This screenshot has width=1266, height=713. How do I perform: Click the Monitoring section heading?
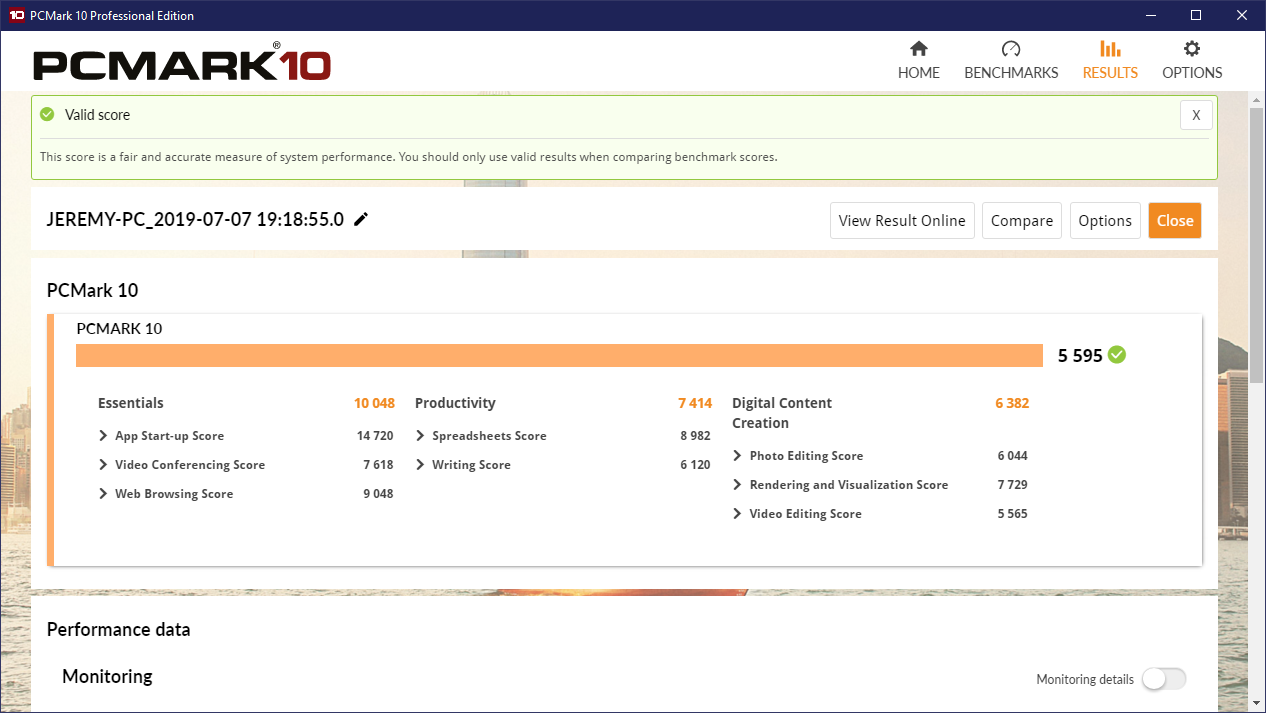pyautogui.click(x=107, y=676)
